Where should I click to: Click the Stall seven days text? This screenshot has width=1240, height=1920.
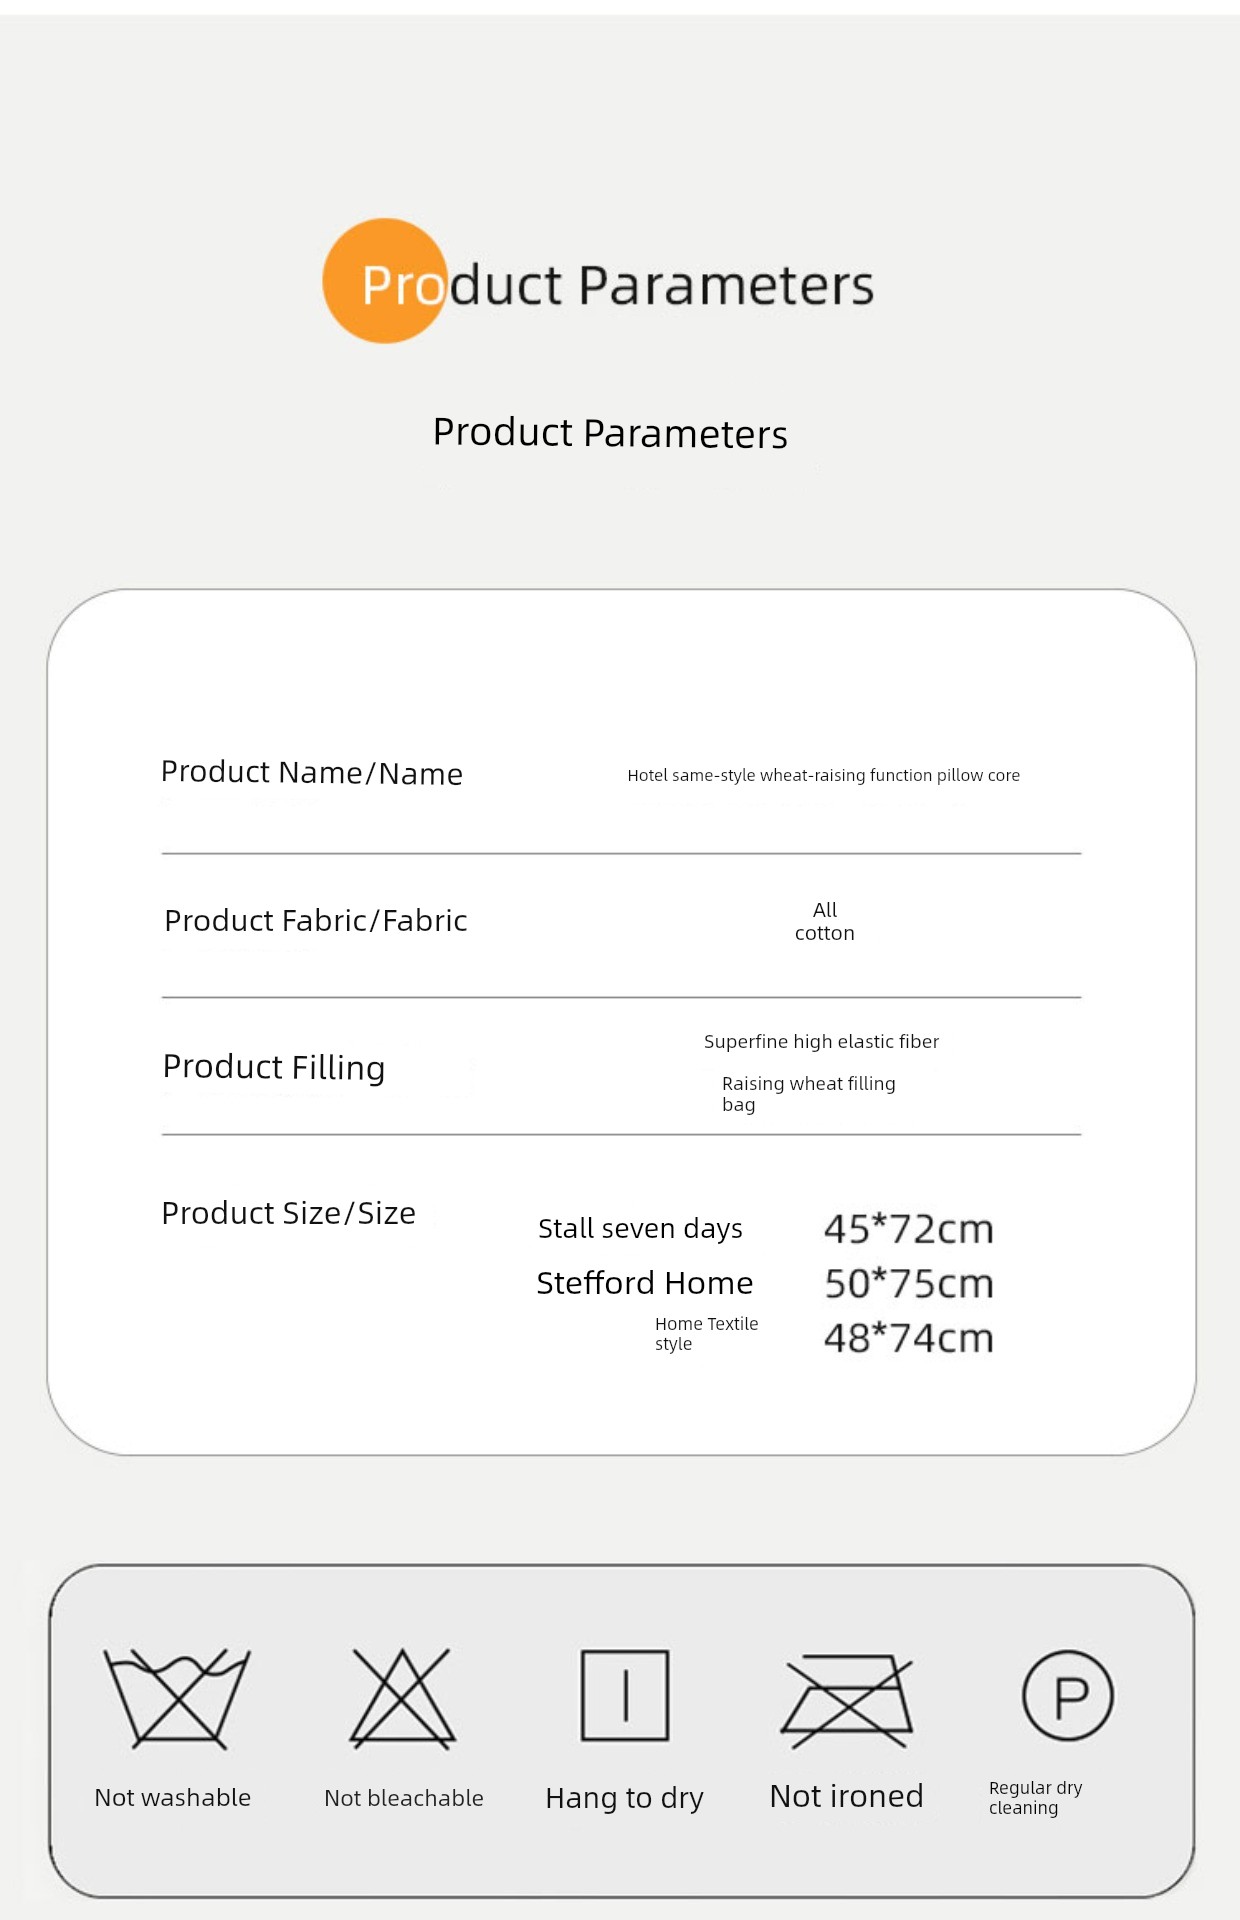[x=640, y=1229]
